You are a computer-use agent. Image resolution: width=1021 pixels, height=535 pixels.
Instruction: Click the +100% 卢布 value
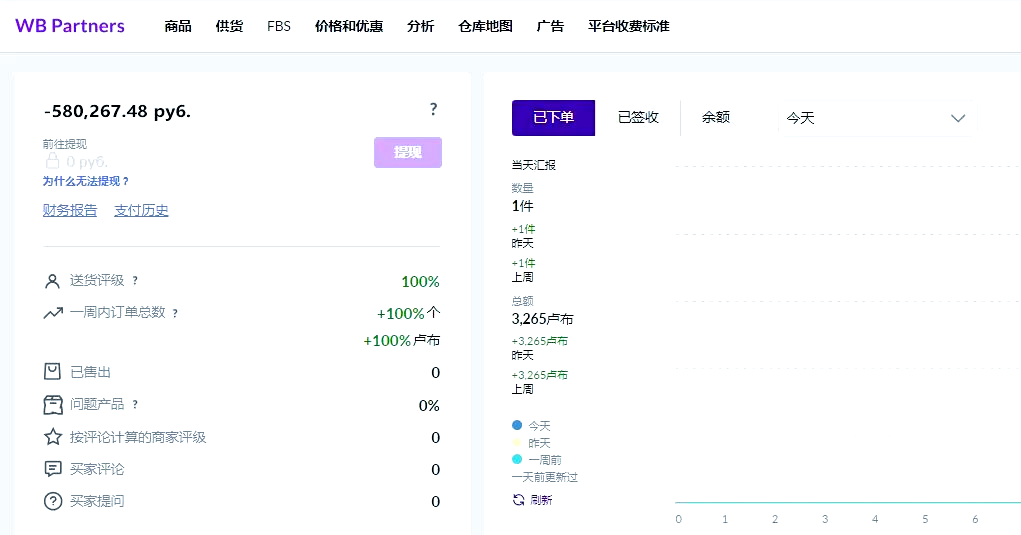point(401,340)
